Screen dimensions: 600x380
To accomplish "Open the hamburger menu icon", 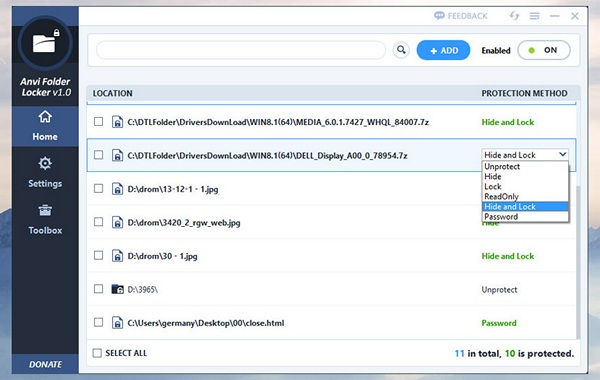I will pos(535,16).
